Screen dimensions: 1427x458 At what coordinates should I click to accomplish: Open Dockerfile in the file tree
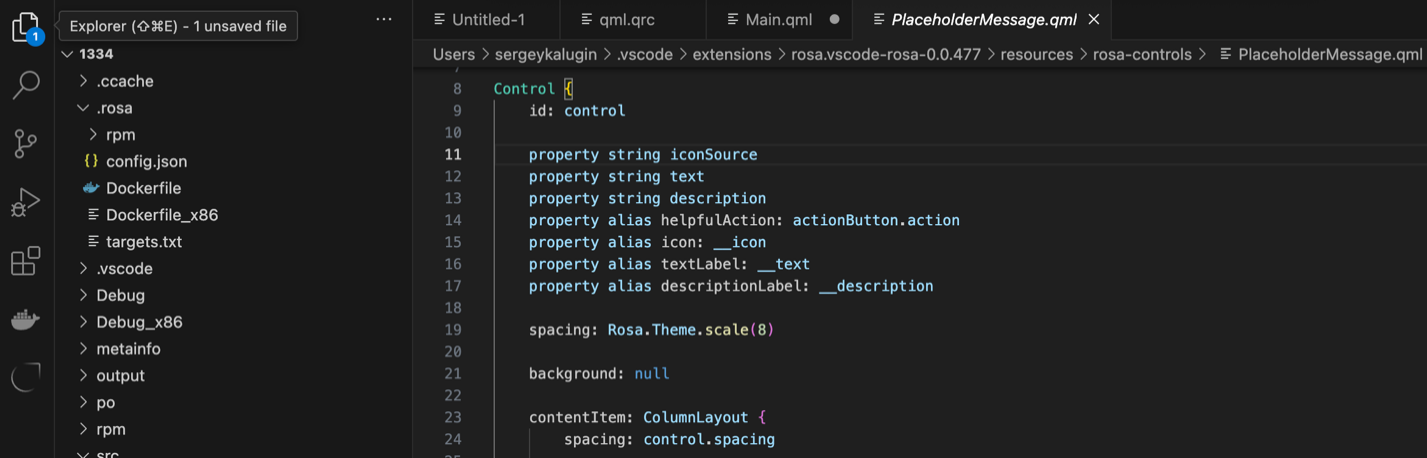click(143, 188)
